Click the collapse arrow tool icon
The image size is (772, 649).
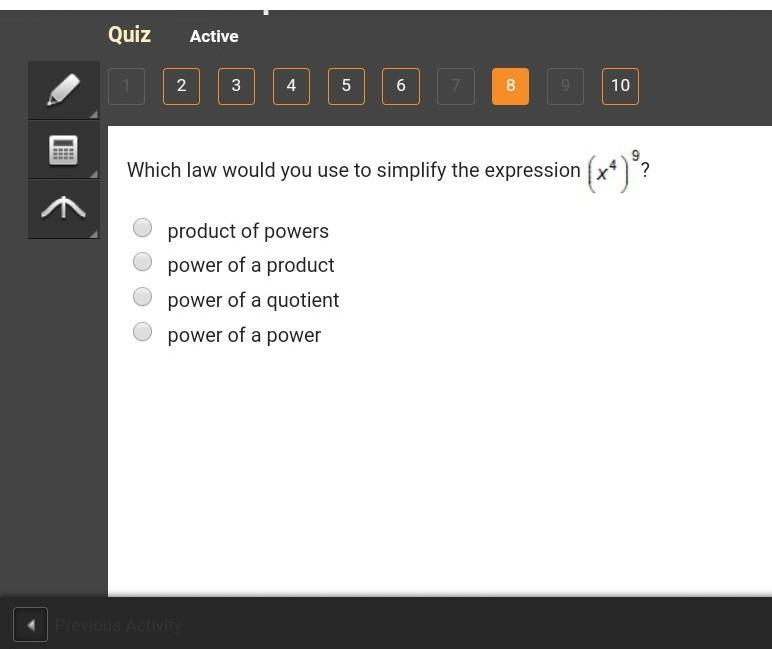(63, 208)
